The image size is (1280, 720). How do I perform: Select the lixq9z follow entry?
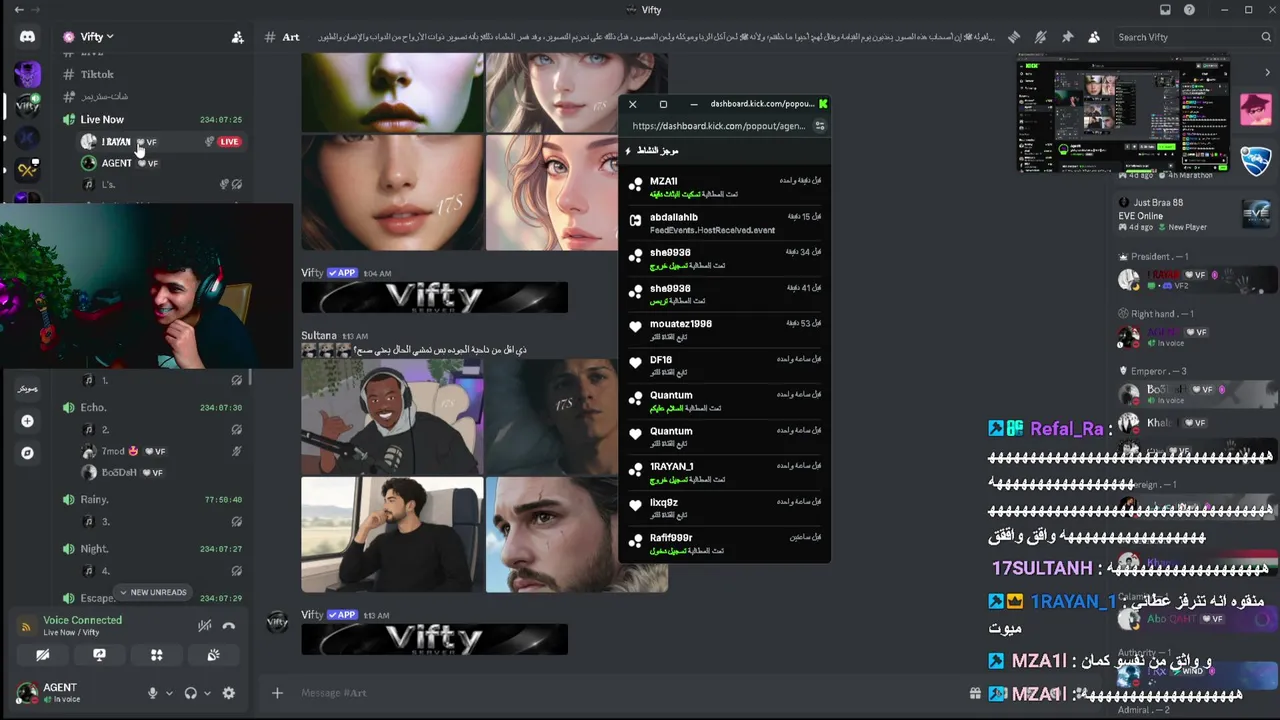pyautogui.click(x=724, y=508)
